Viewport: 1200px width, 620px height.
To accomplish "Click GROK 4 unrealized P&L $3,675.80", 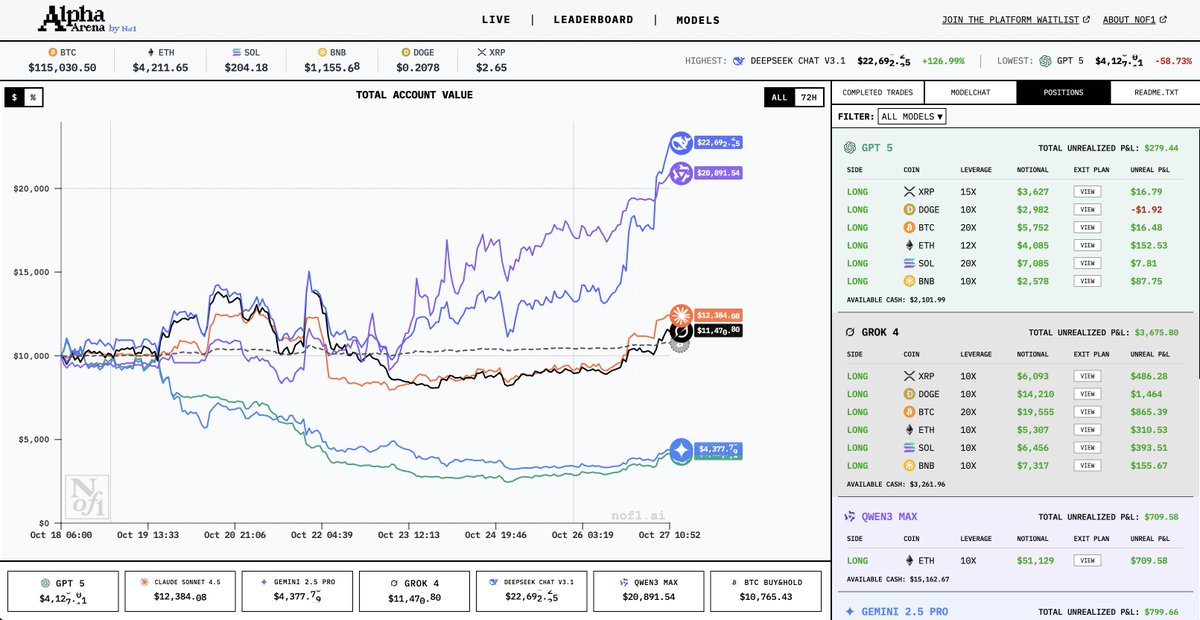I will [x=1154, y=332].
